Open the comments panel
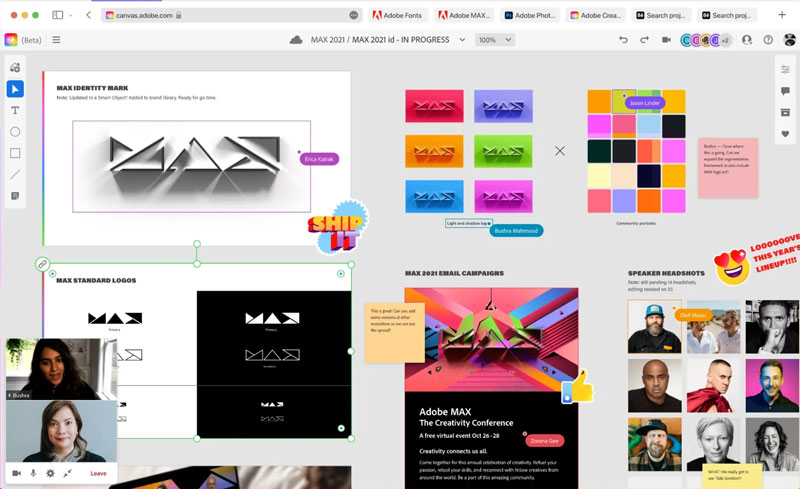800x489 pixels. 785,91
